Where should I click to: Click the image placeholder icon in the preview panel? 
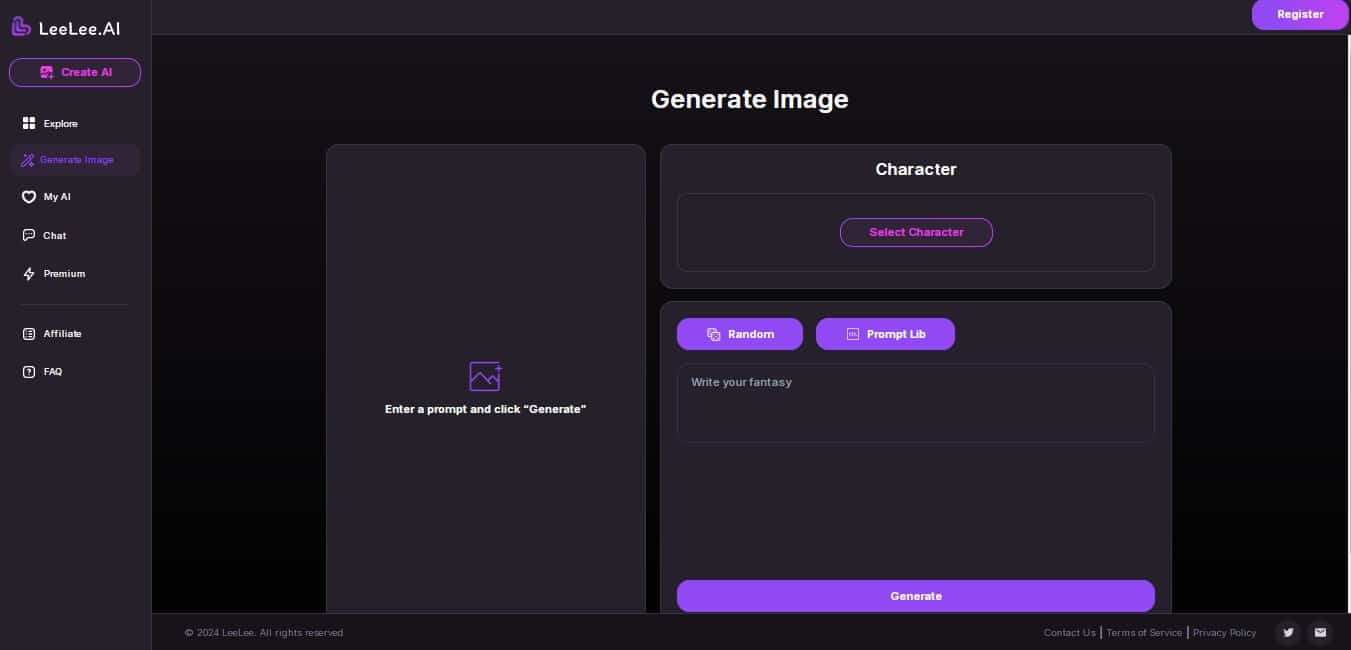click(x=485, y=376)
